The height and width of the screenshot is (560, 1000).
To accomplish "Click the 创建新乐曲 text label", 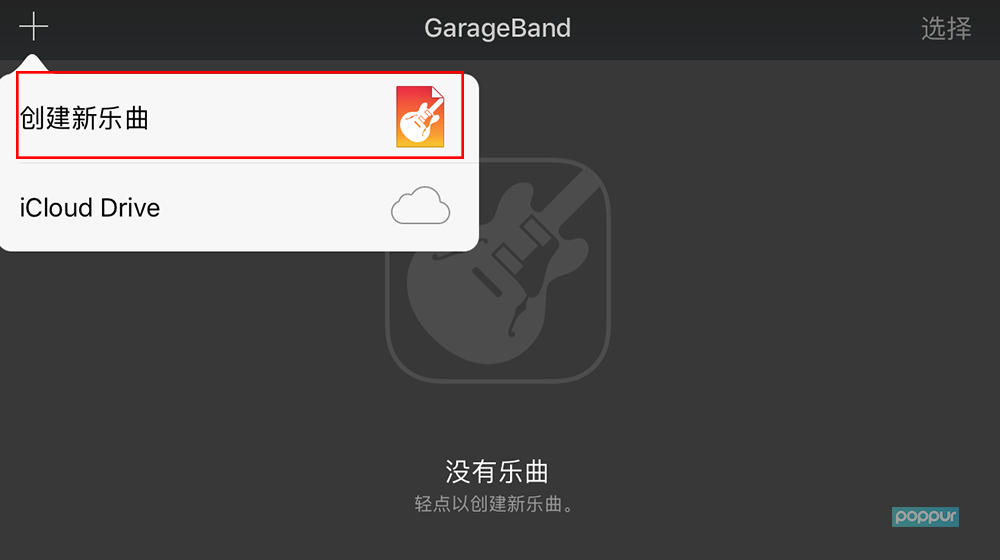I will click(84, 118).
